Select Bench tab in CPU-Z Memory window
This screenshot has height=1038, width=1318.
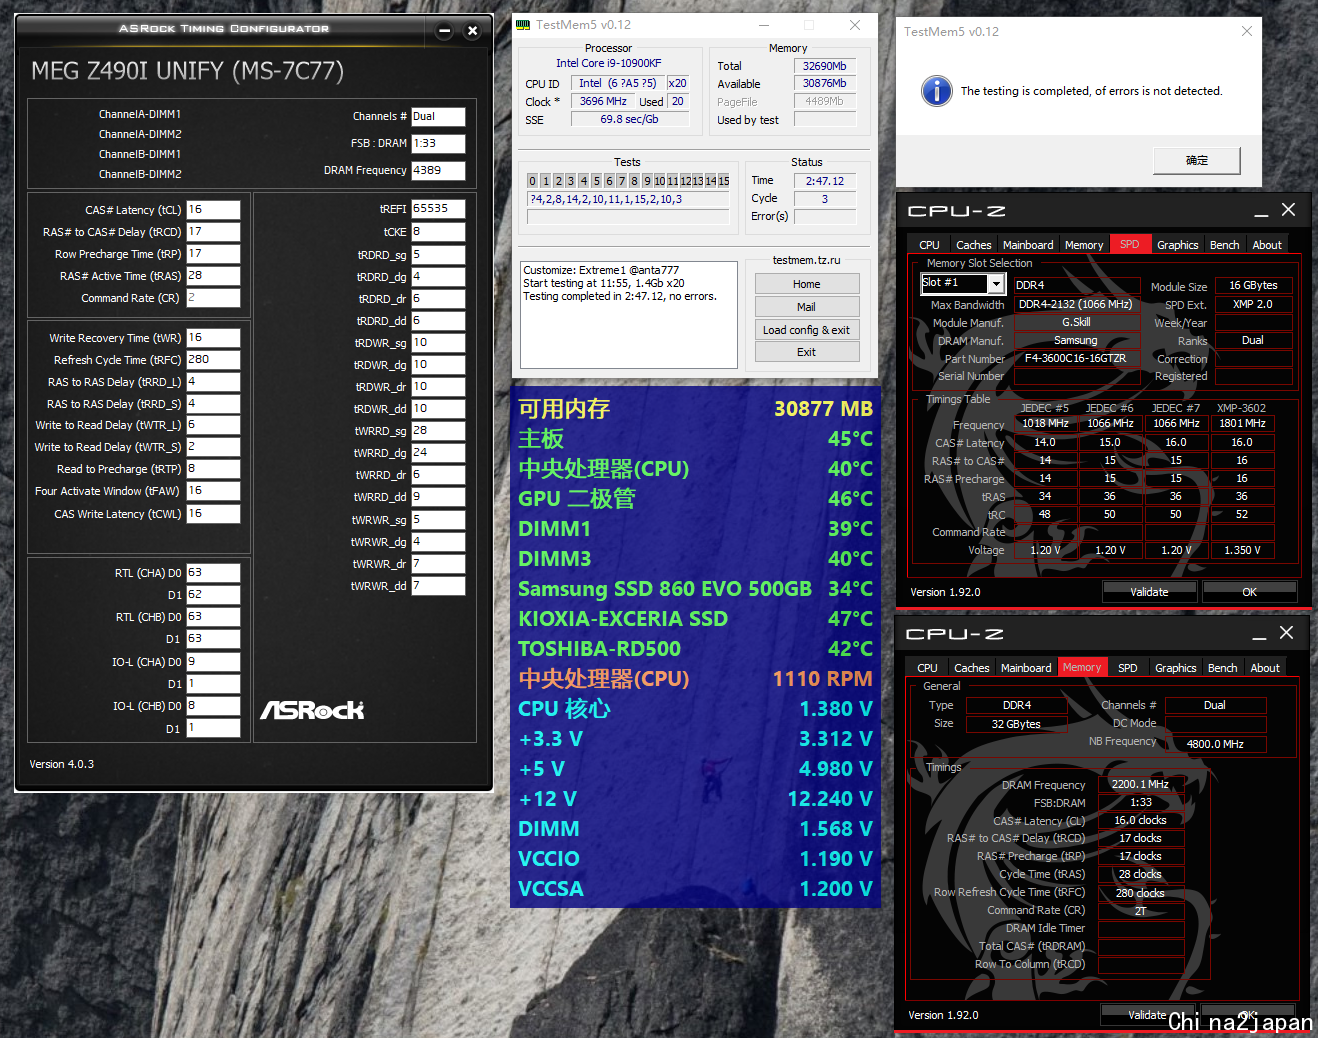[x=1222, y=668]
